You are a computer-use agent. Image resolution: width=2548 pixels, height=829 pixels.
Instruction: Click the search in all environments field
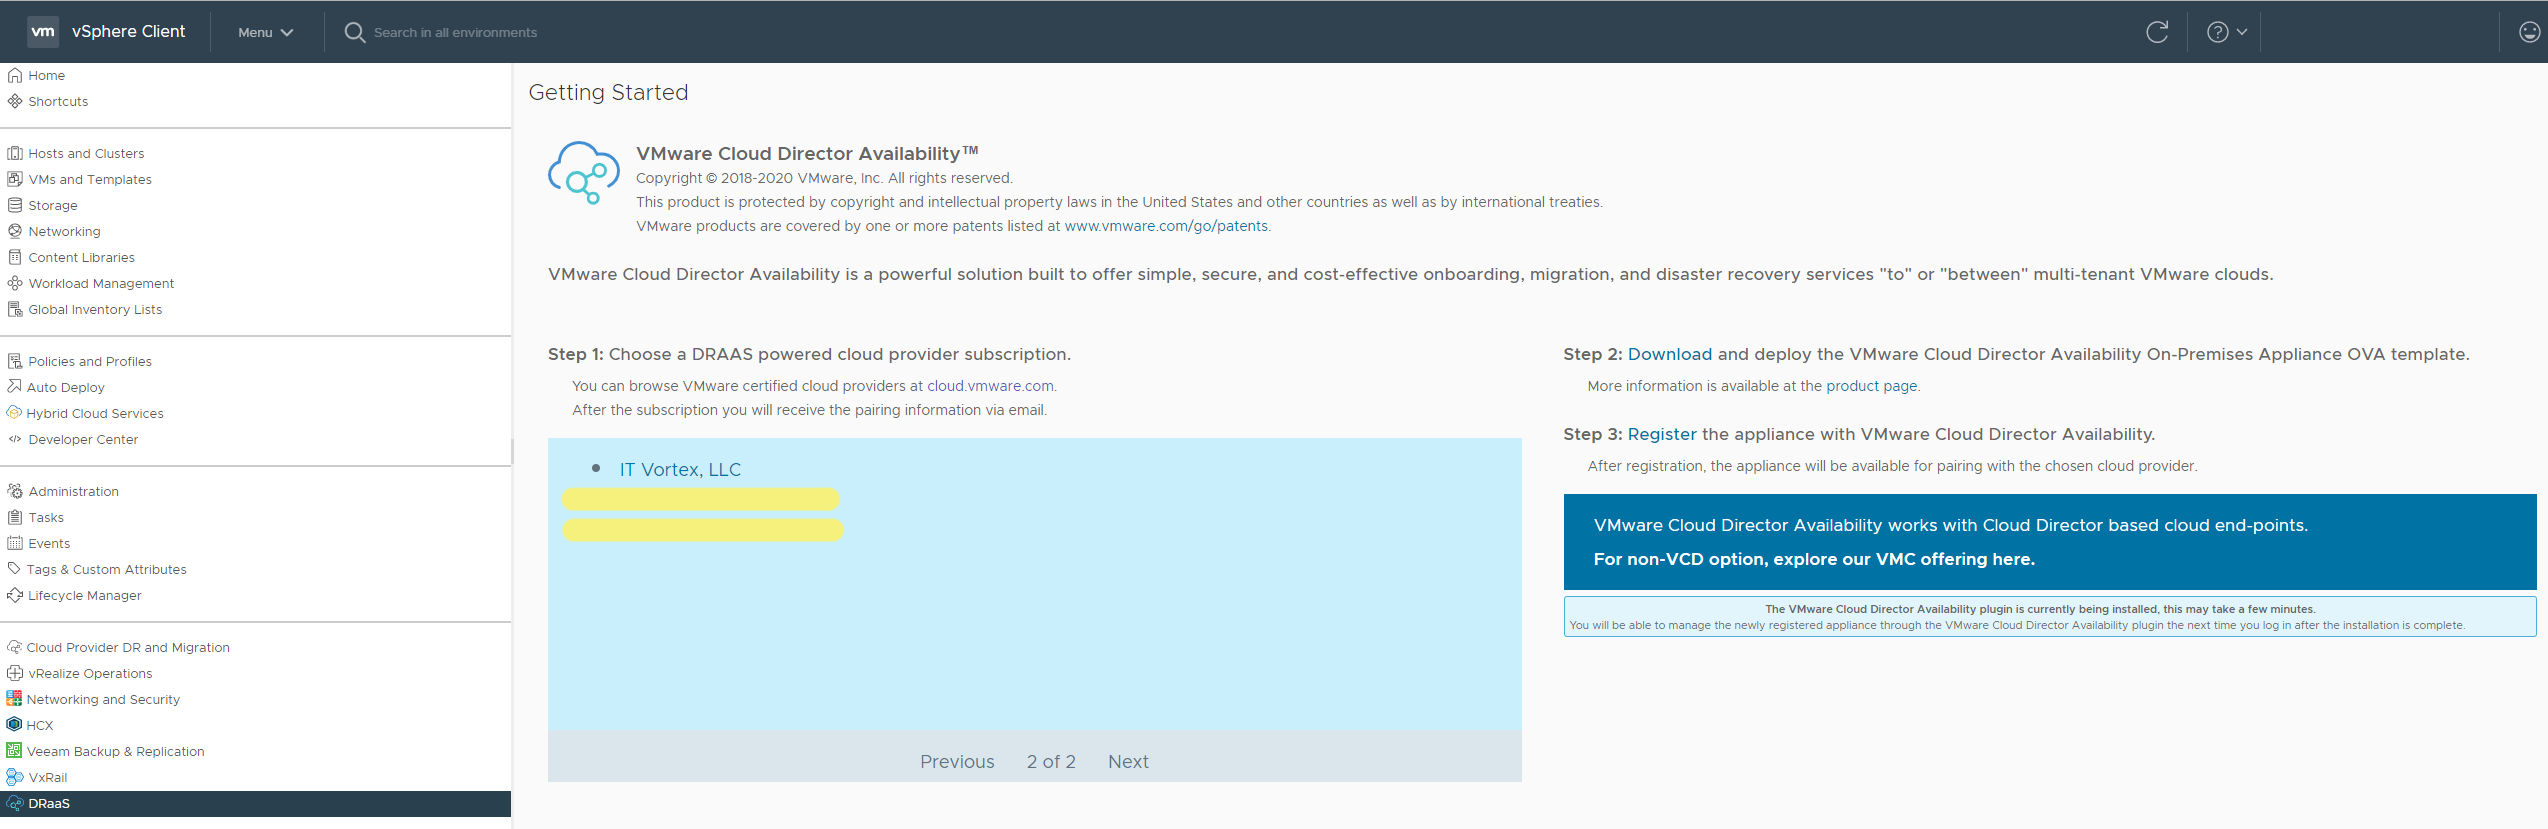455,32
